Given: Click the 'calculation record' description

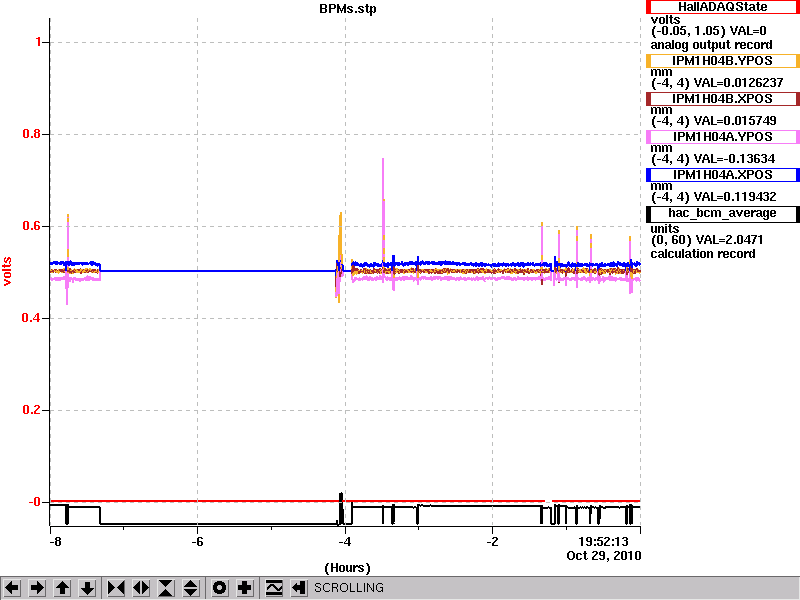Looking at the screenshot, I should 703,254.
